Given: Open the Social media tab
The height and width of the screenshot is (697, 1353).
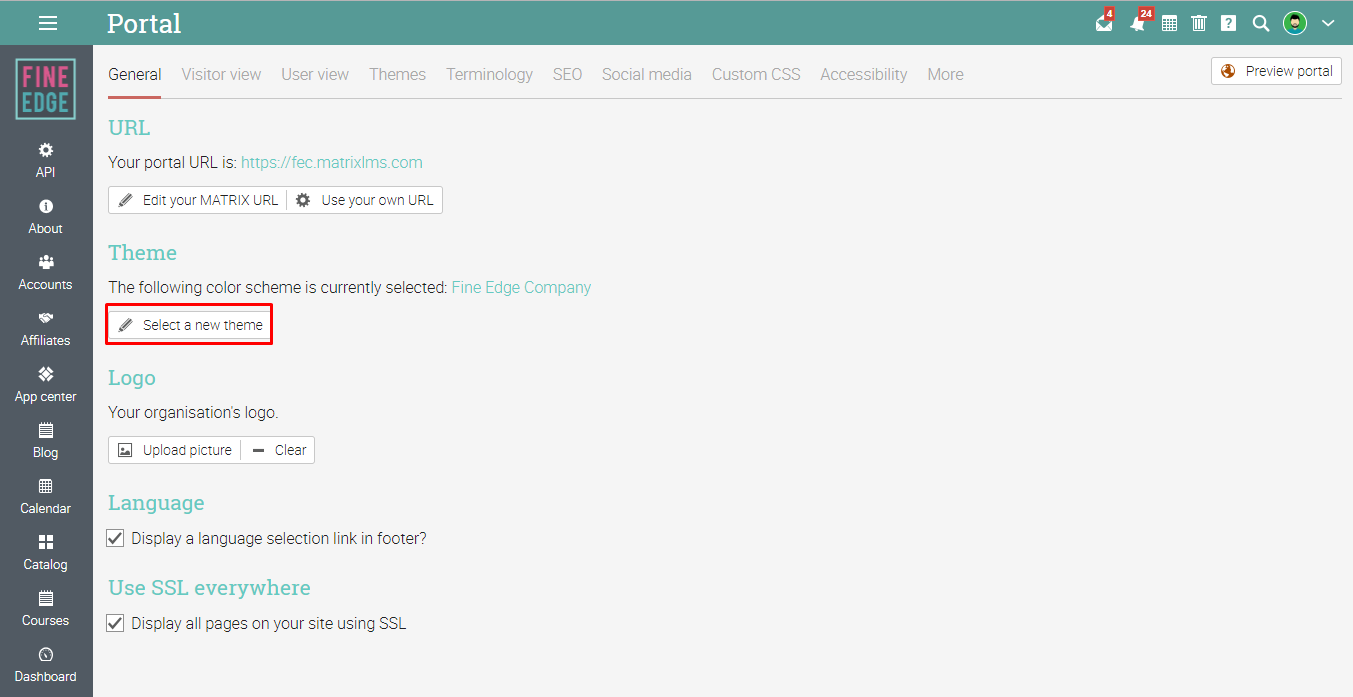Looking at the screenshot, I should click(x=646, y=74).
